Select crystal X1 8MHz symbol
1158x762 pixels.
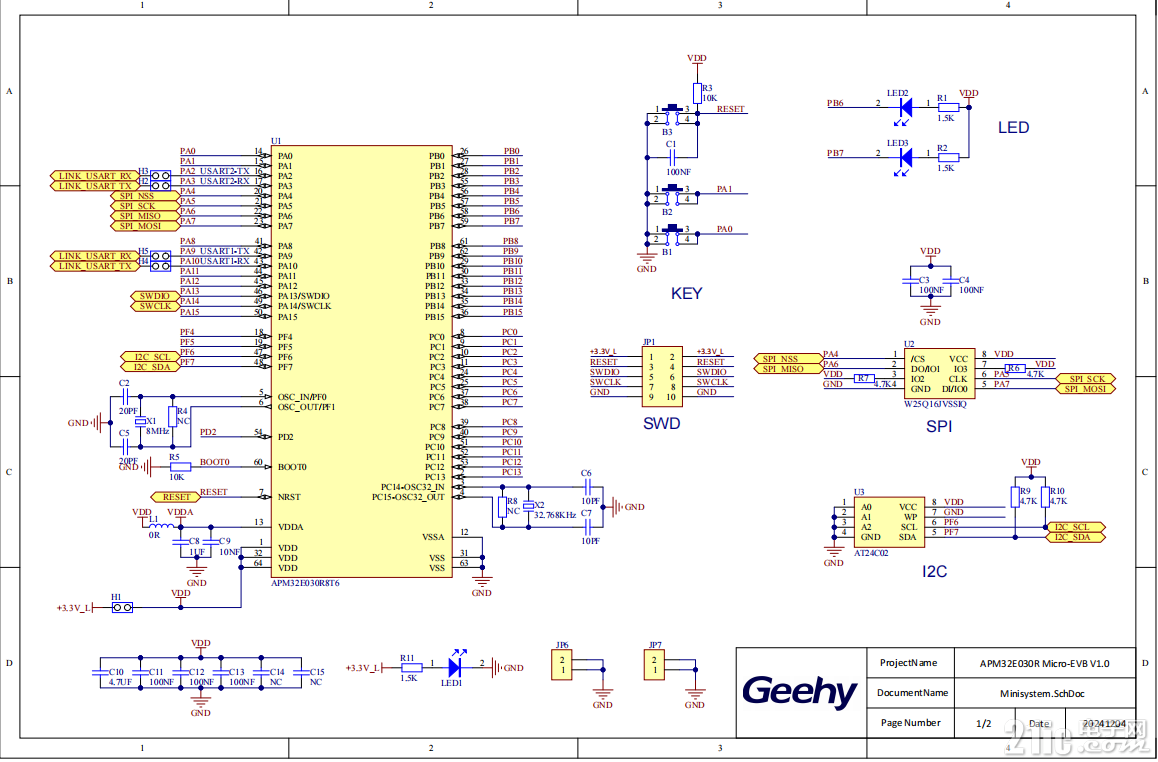(x=139, y=422)
